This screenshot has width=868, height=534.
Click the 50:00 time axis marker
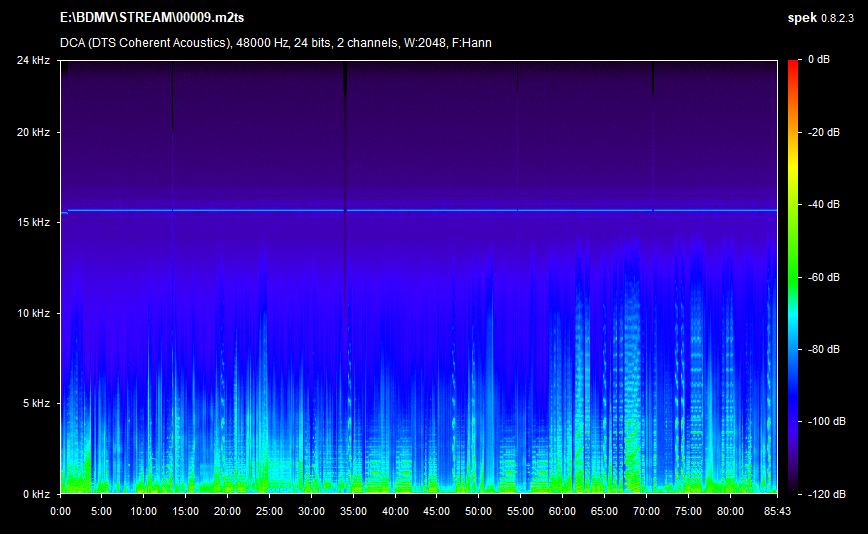[479, 510]
